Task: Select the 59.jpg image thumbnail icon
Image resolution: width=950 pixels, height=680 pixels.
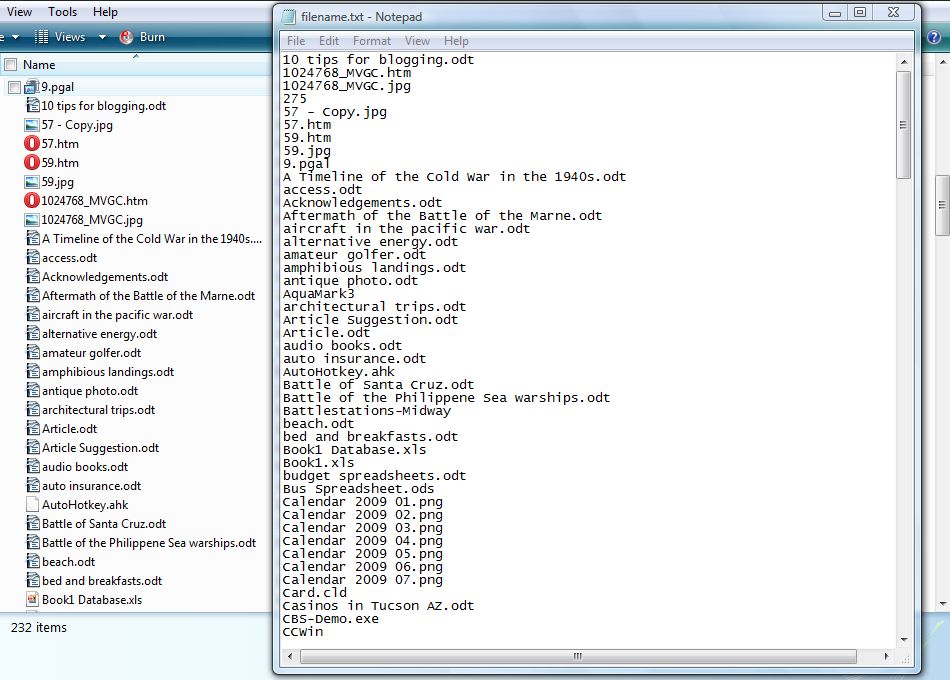Action: pyautogui.click(x=33, y=181)
